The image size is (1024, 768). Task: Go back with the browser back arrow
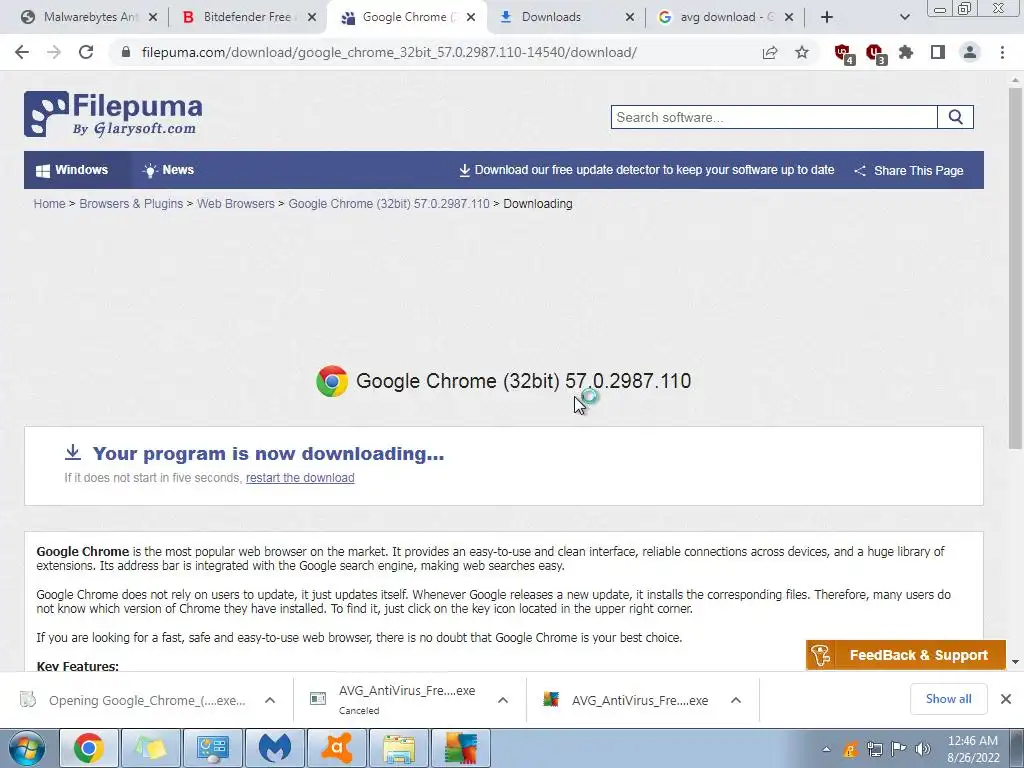click(22, 52)
